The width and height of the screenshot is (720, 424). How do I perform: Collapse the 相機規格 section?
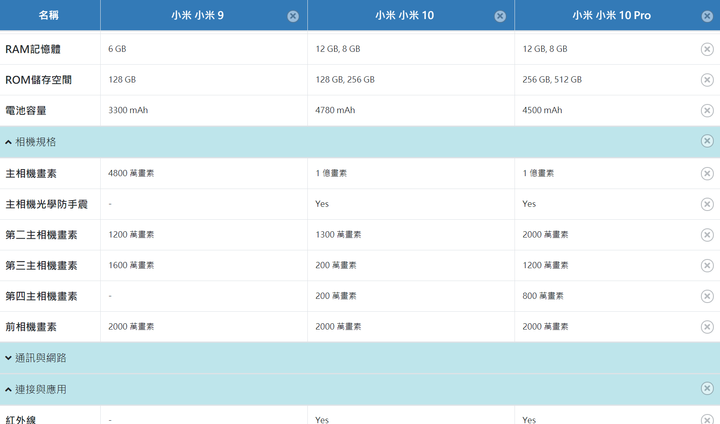pyautogui.click(x=8, y=142)
